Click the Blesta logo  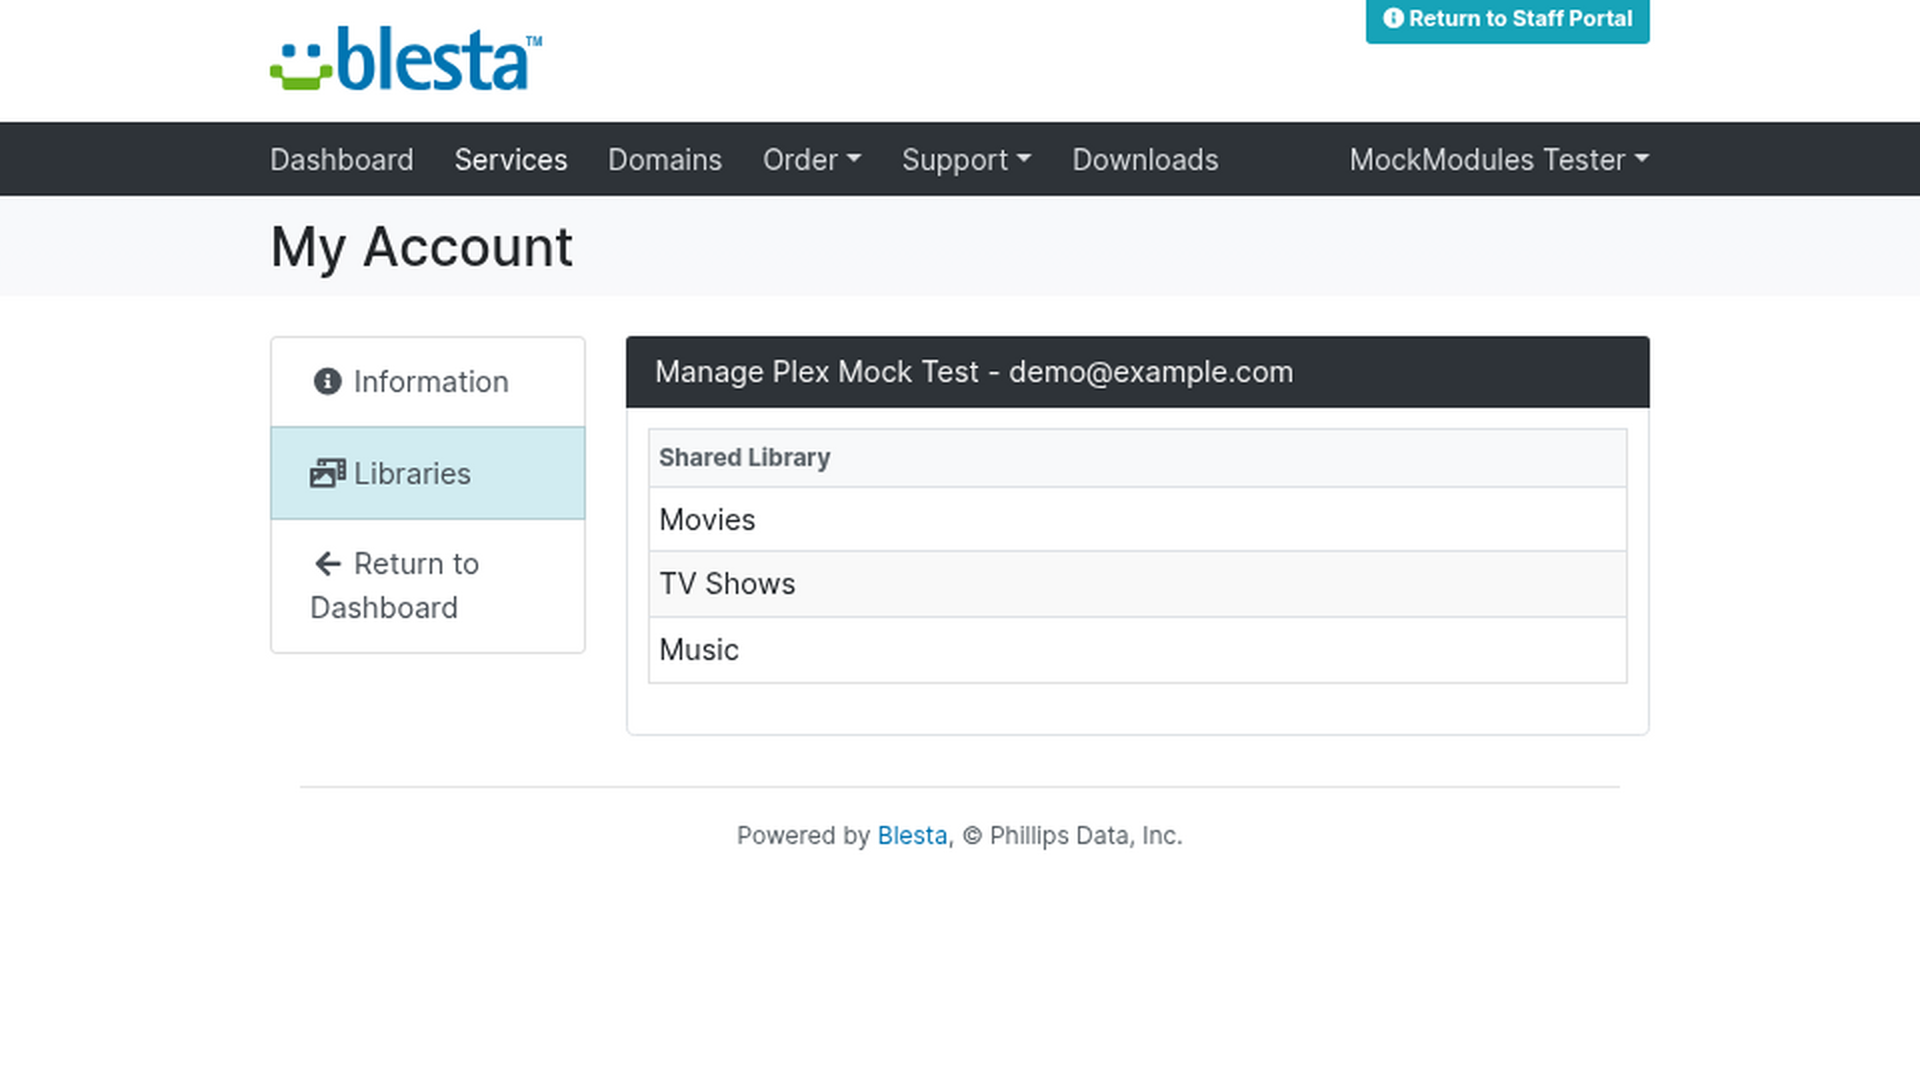coord(406,58)
